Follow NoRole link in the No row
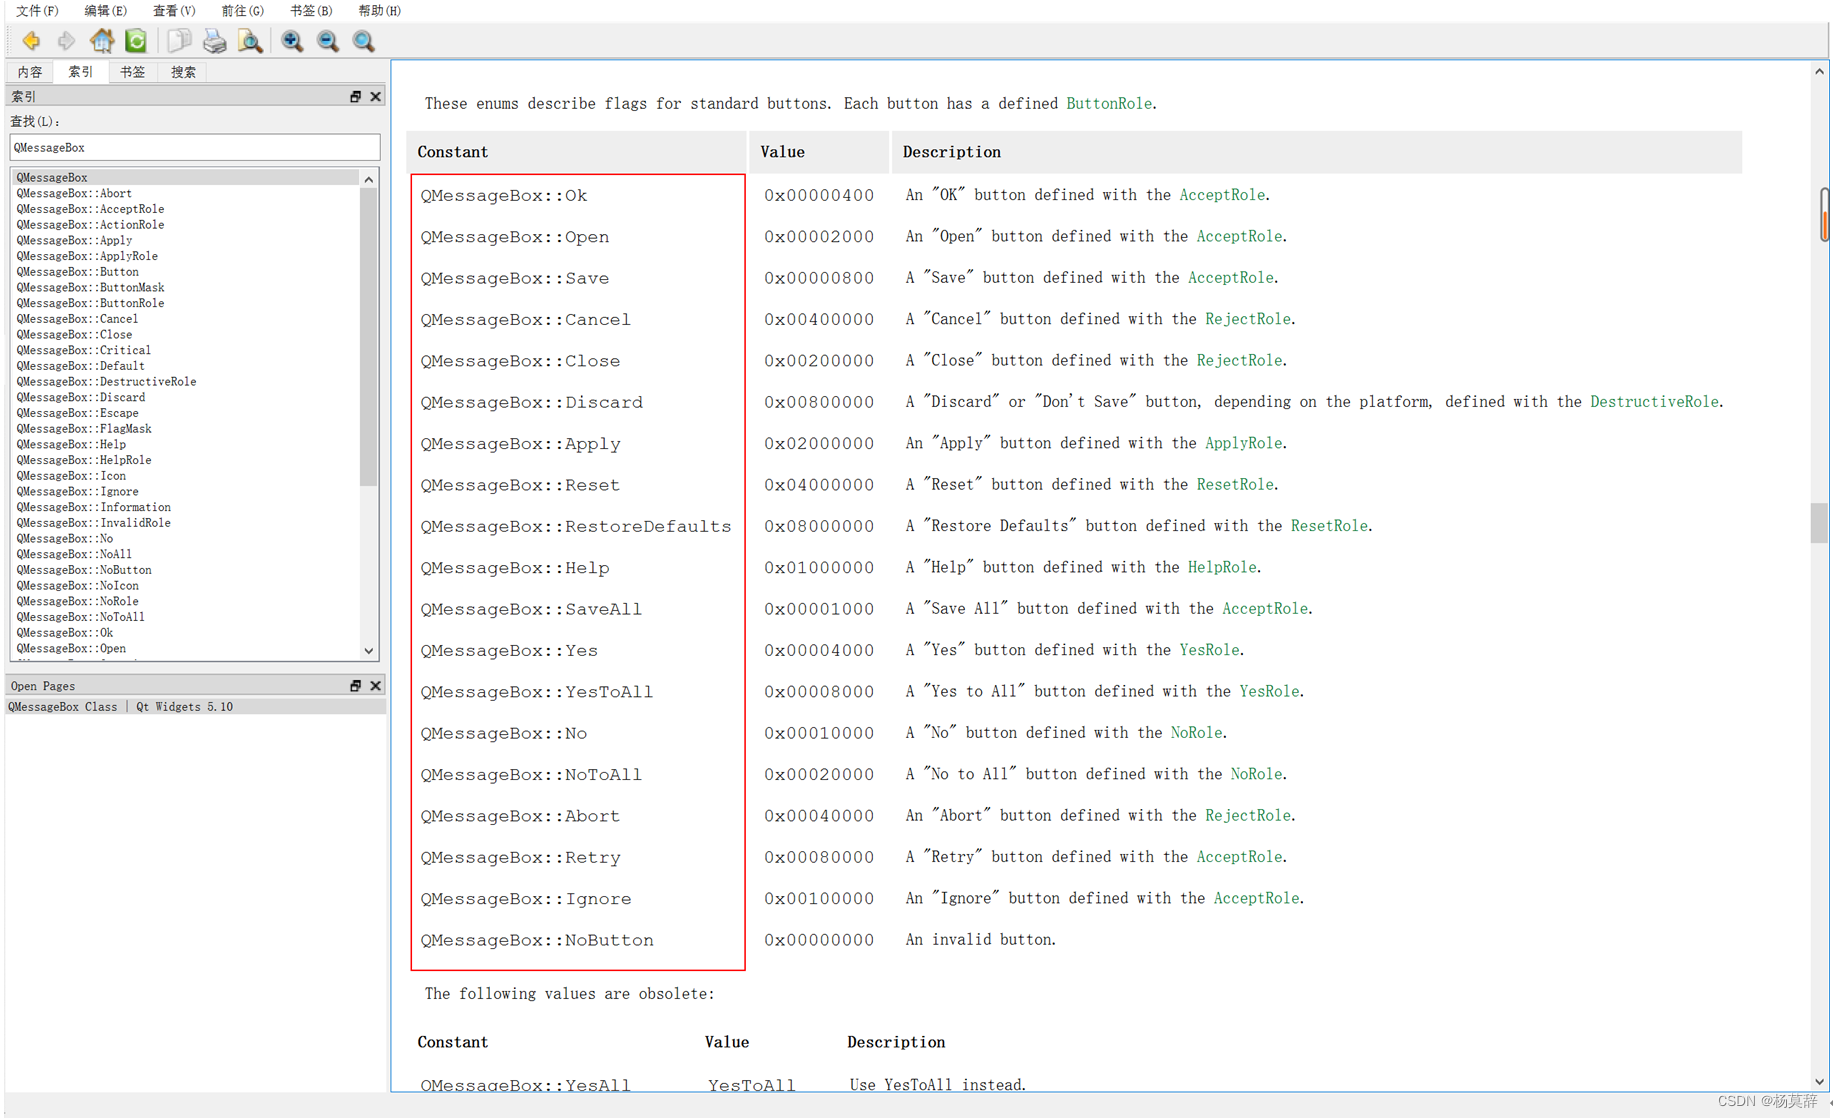 pyautogui.click(x=1196, y=732)
